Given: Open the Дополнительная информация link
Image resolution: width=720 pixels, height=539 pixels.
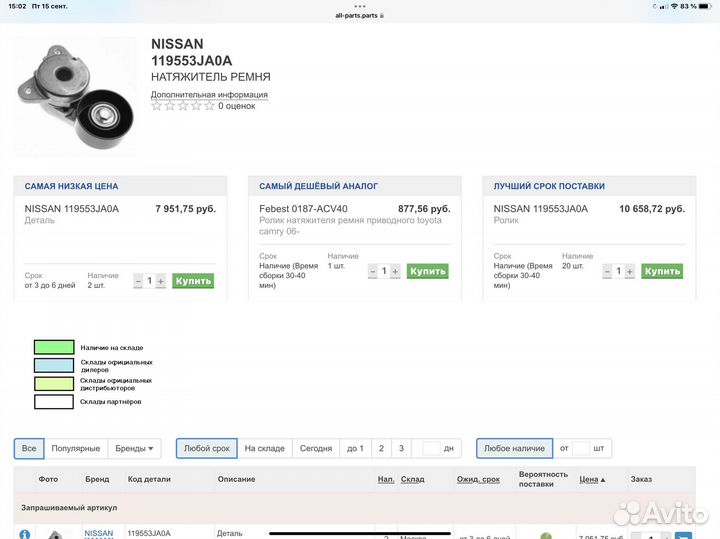Looking at the screenshot, I should pyautogui.click(x=209, y=95).
